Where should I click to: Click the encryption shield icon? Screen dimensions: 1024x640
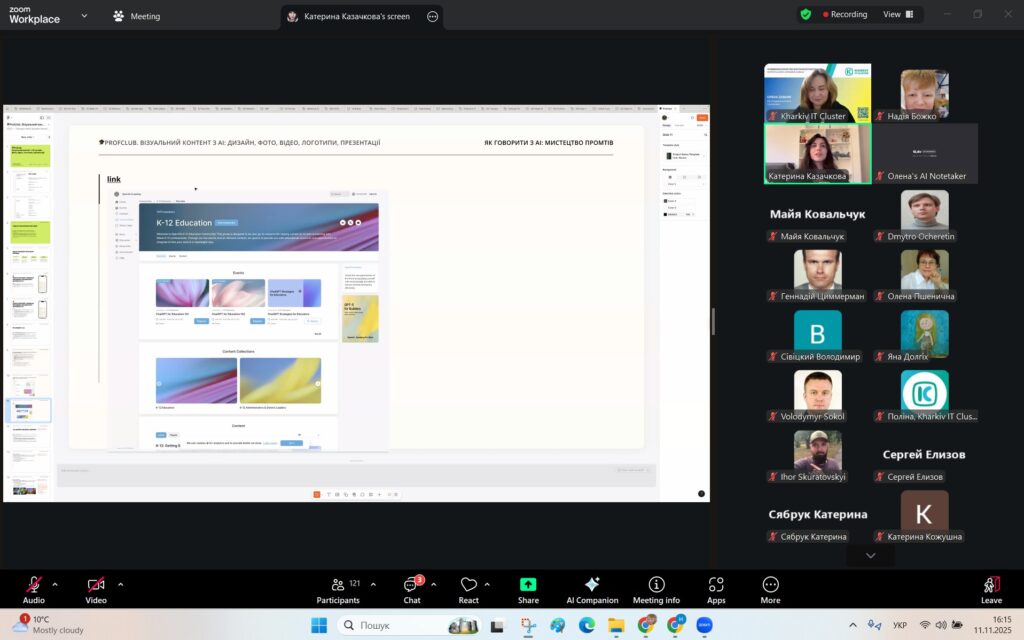click(x=805, y=15)
